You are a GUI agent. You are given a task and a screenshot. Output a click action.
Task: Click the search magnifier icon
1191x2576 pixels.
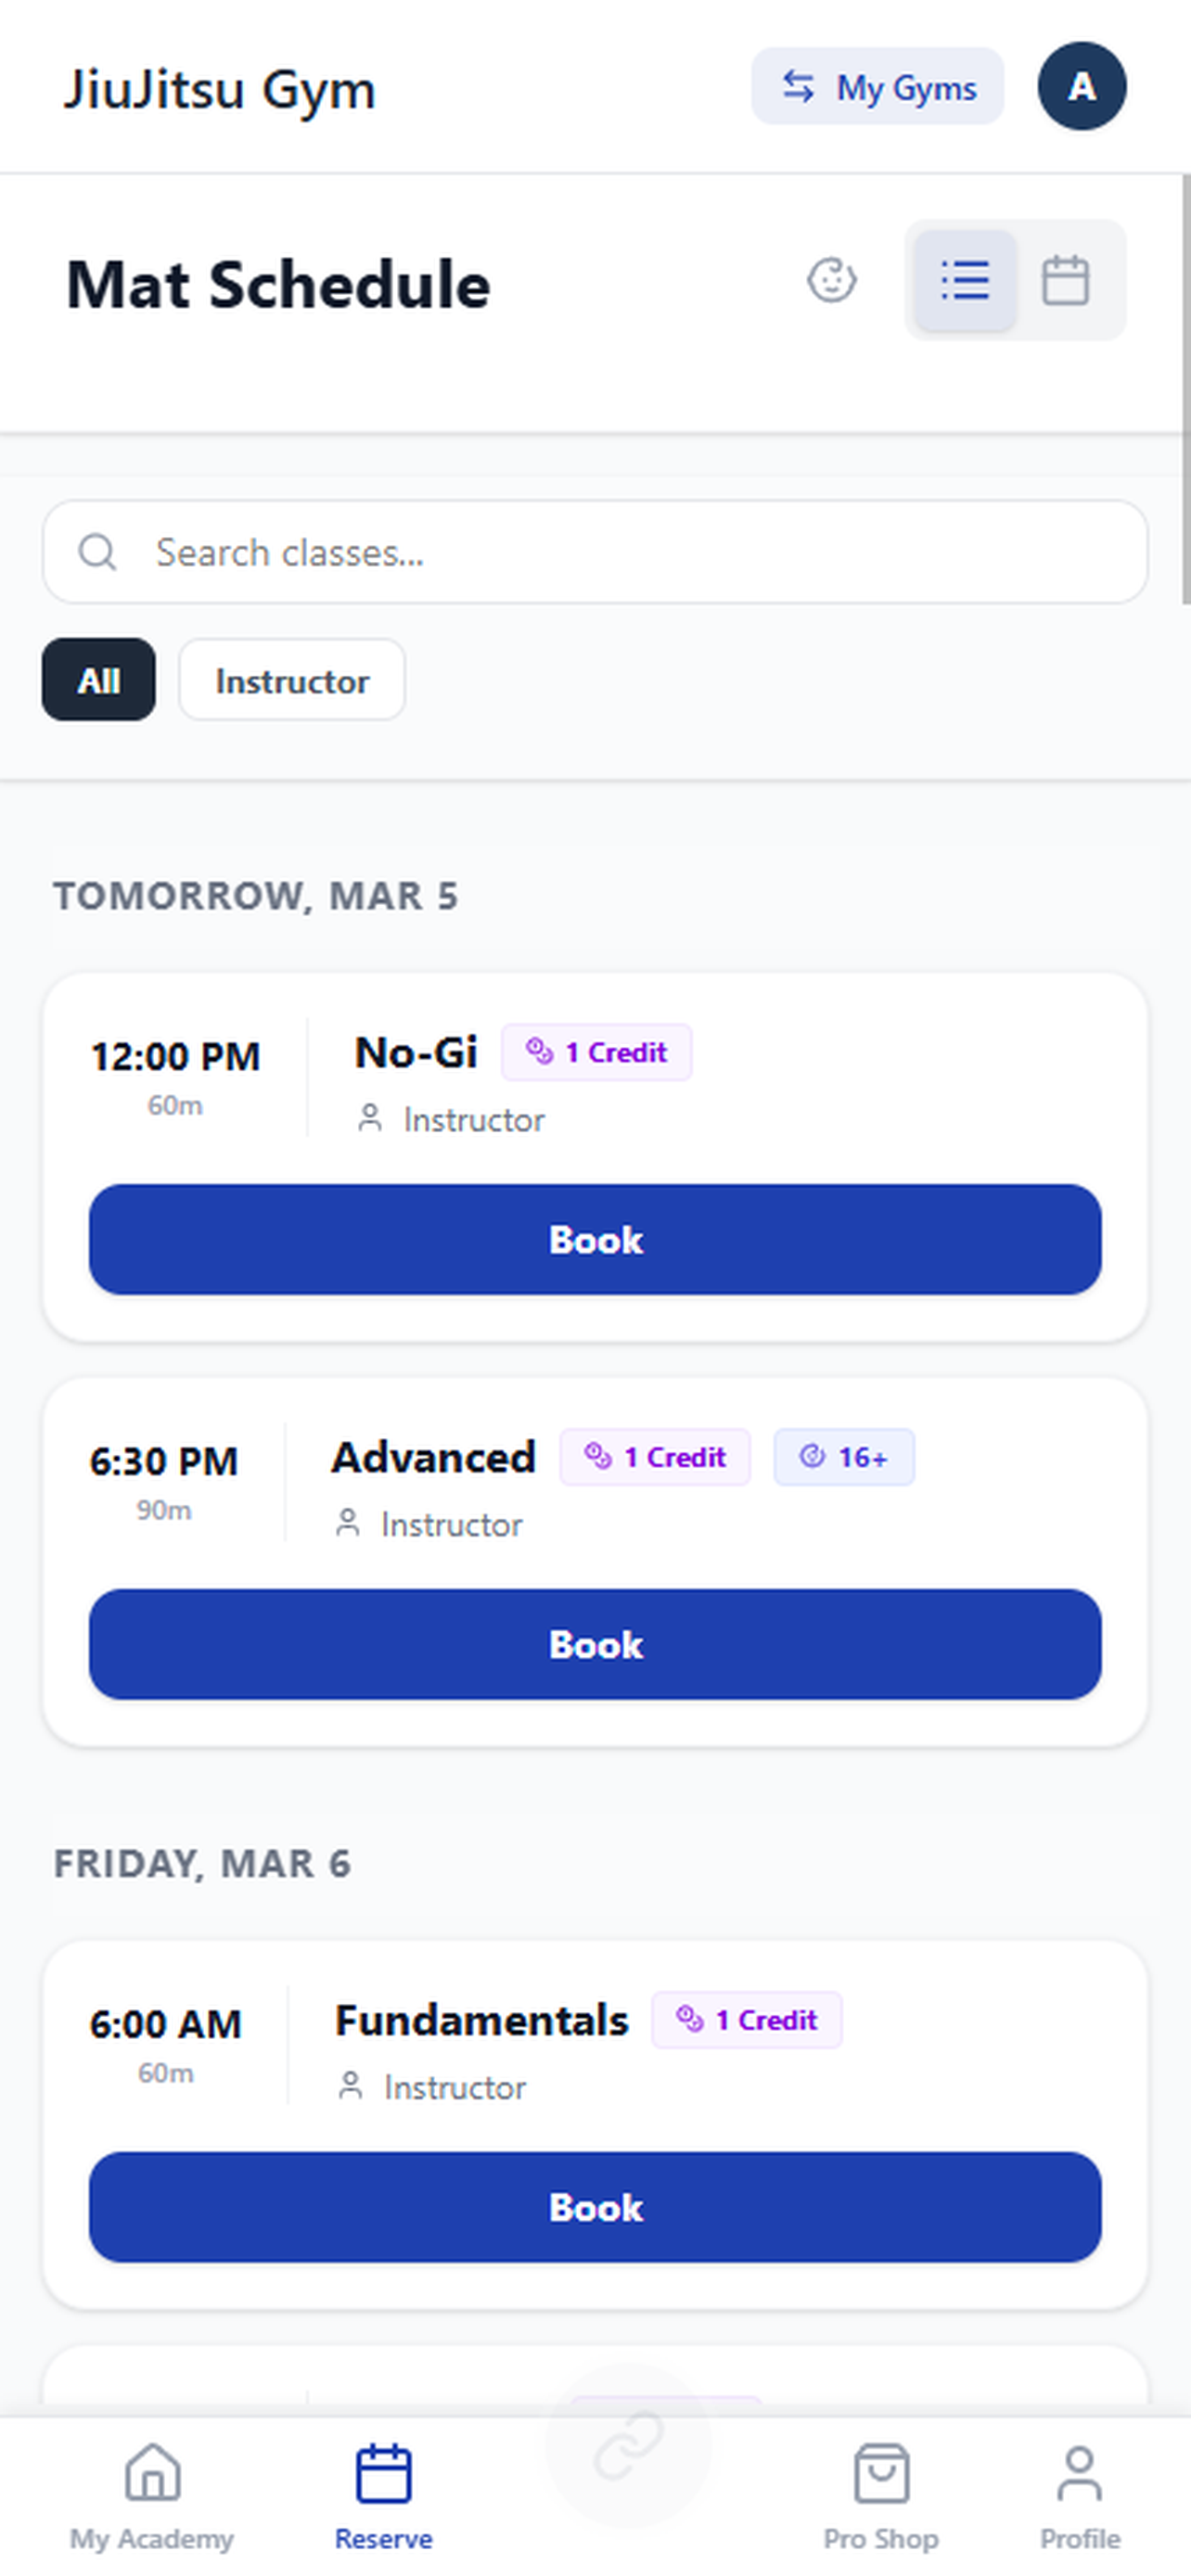tap(96, 552)
